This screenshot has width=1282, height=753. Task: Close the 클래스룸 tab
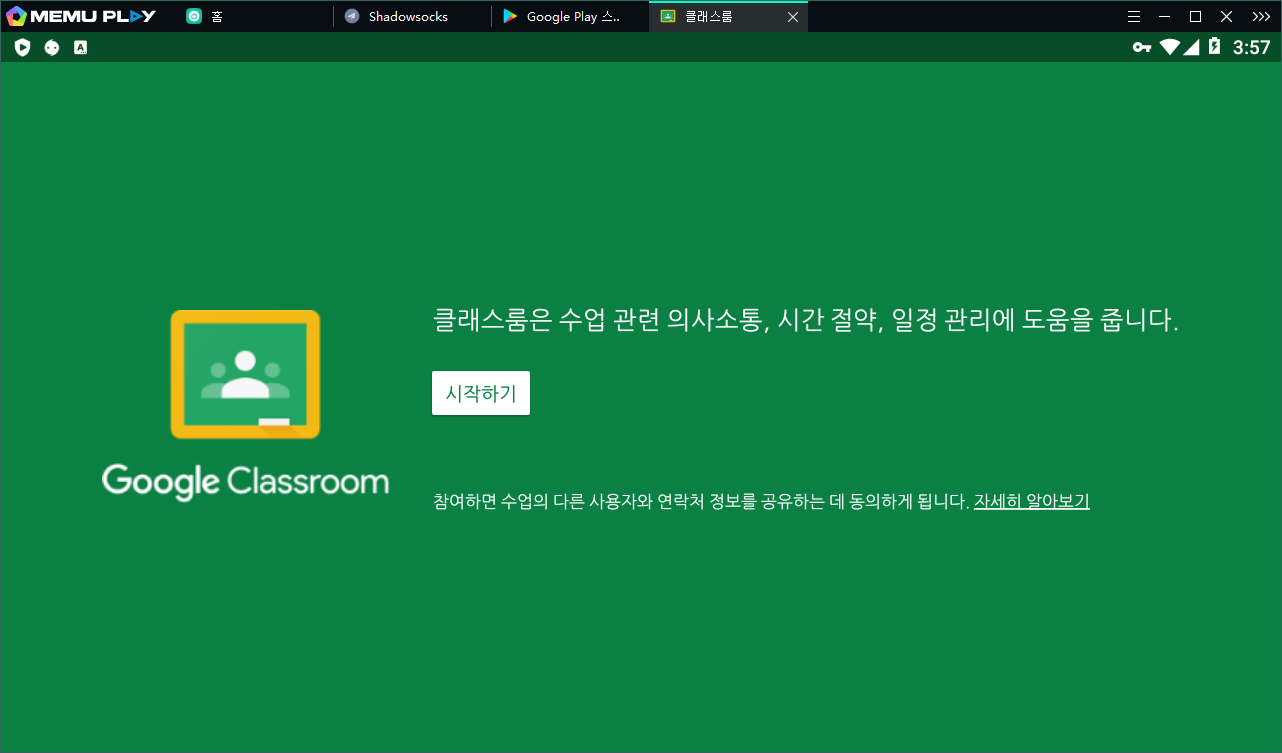tap(793, 17)
